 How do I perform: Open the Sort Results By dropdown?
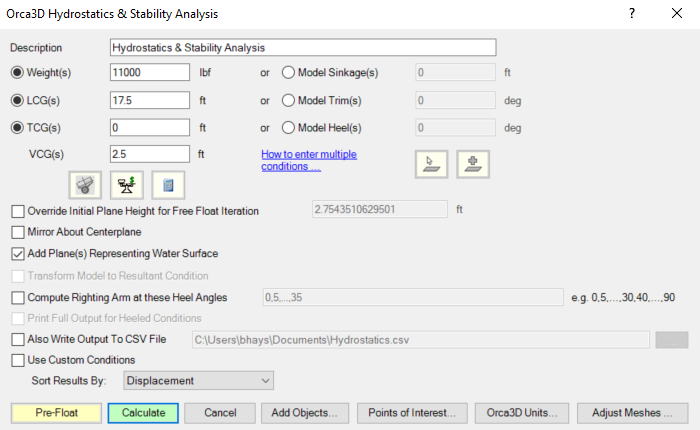[x=198, y=380]
